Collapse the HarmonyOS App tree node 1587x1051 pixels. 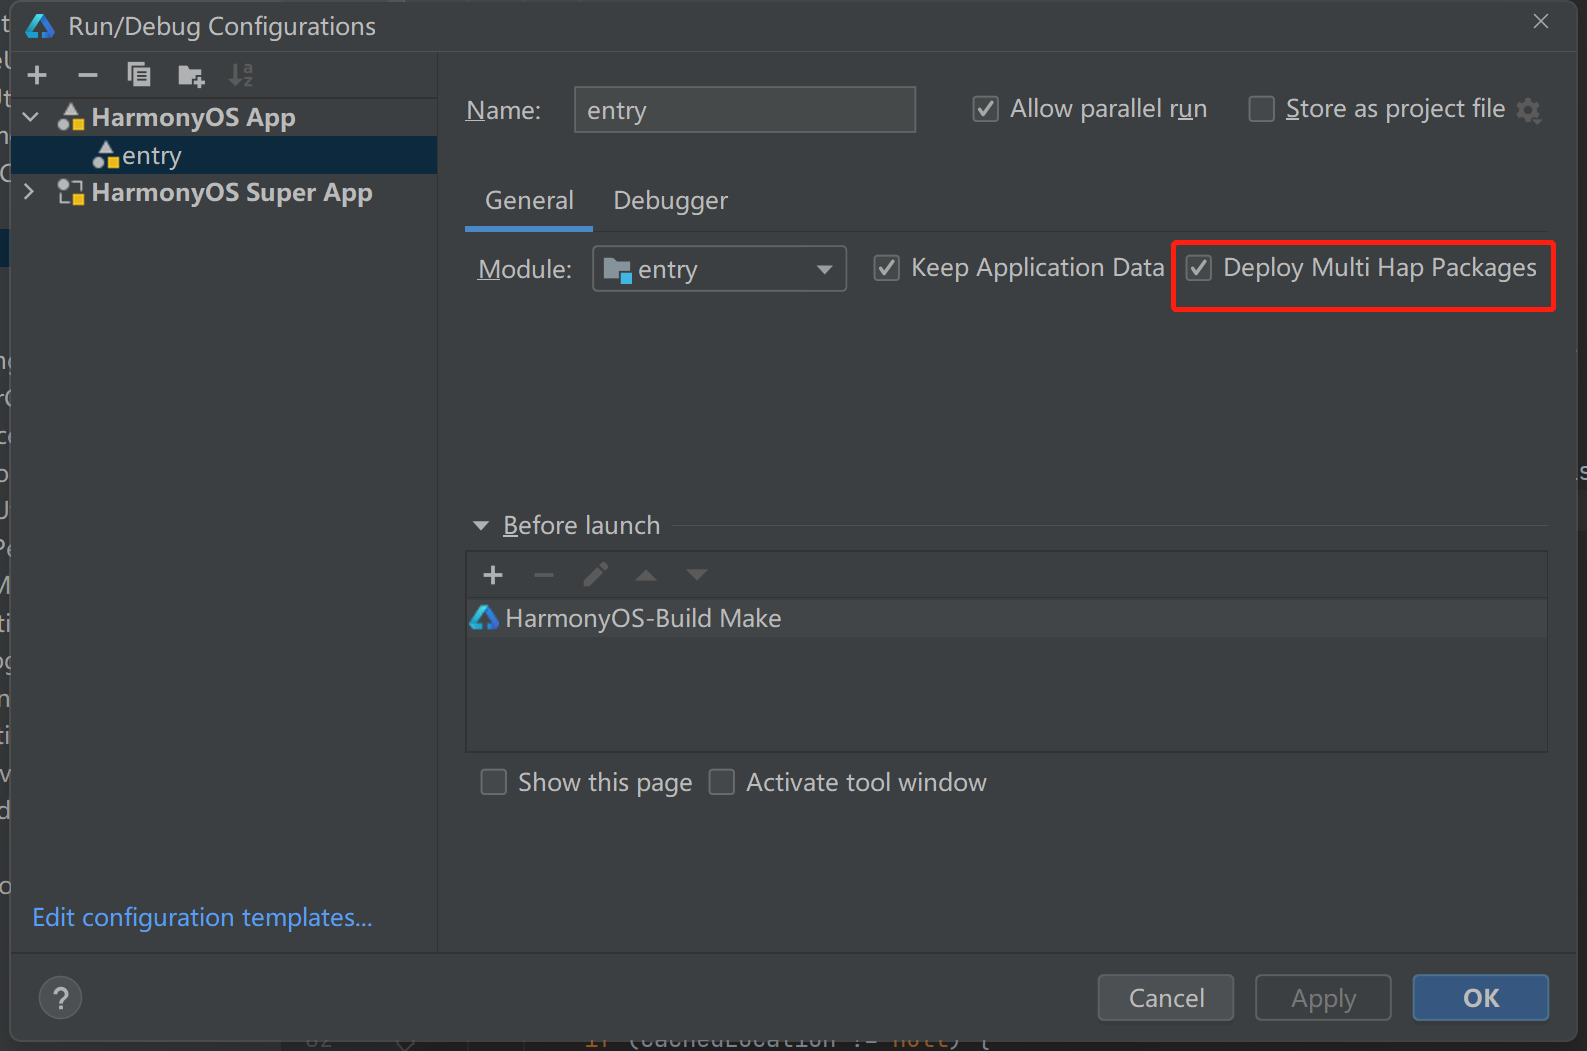[x=31, y=117]
